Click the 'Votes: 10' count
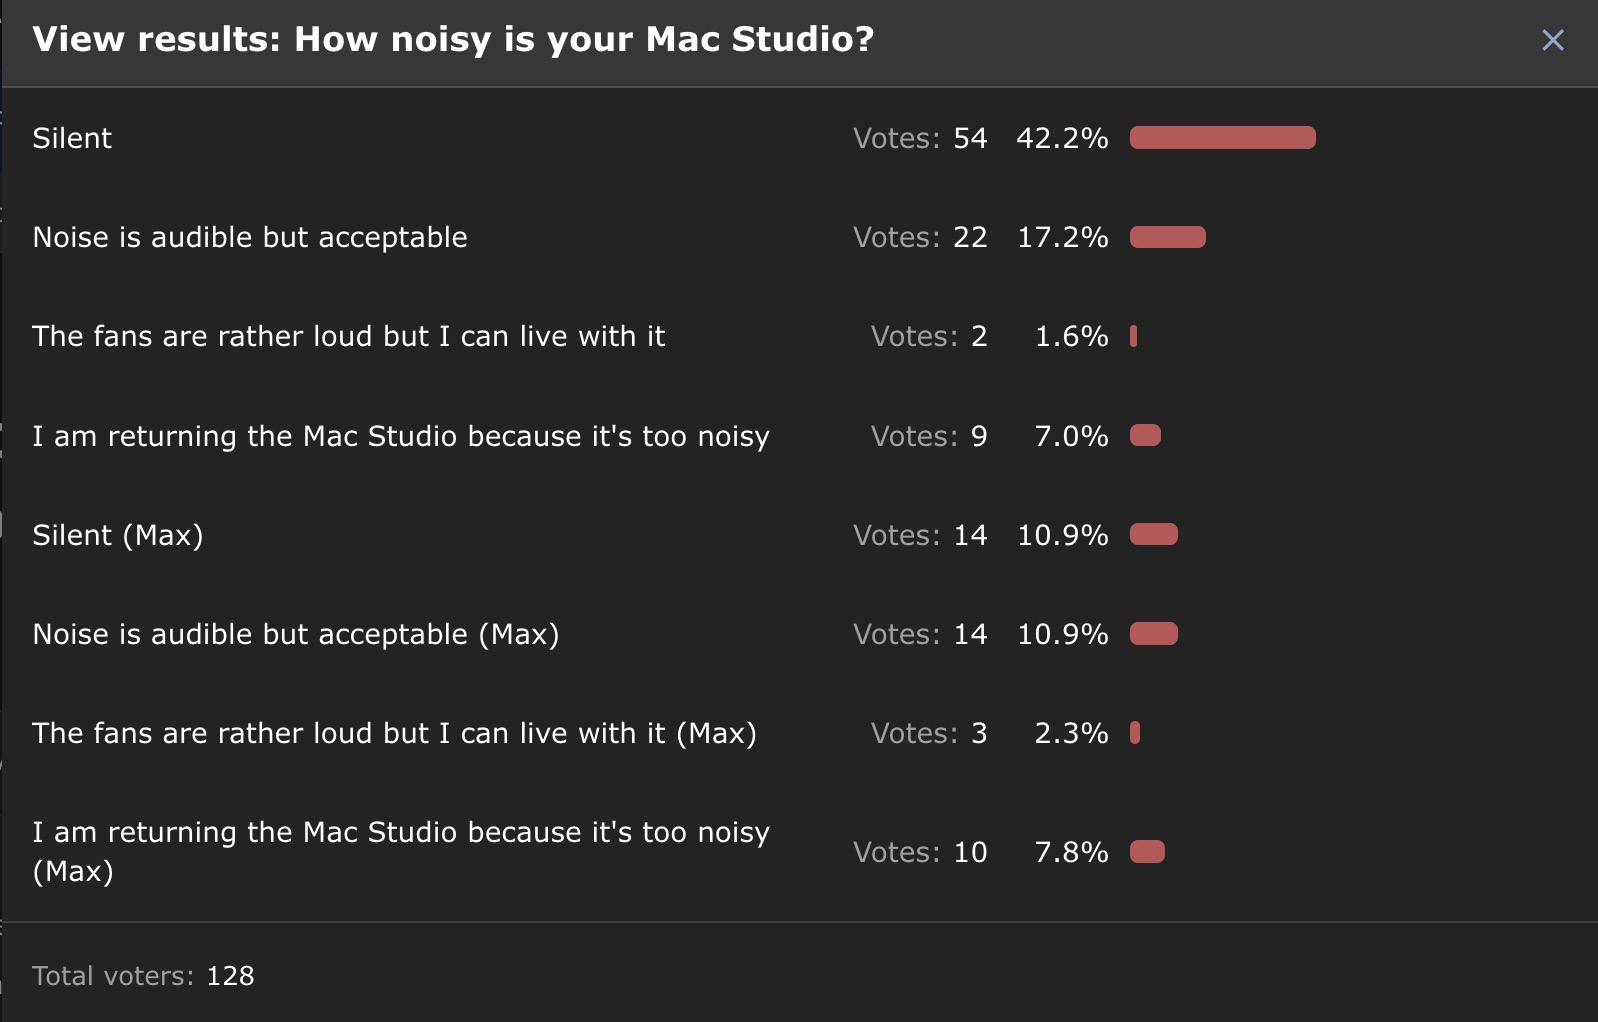 [920, 852]
